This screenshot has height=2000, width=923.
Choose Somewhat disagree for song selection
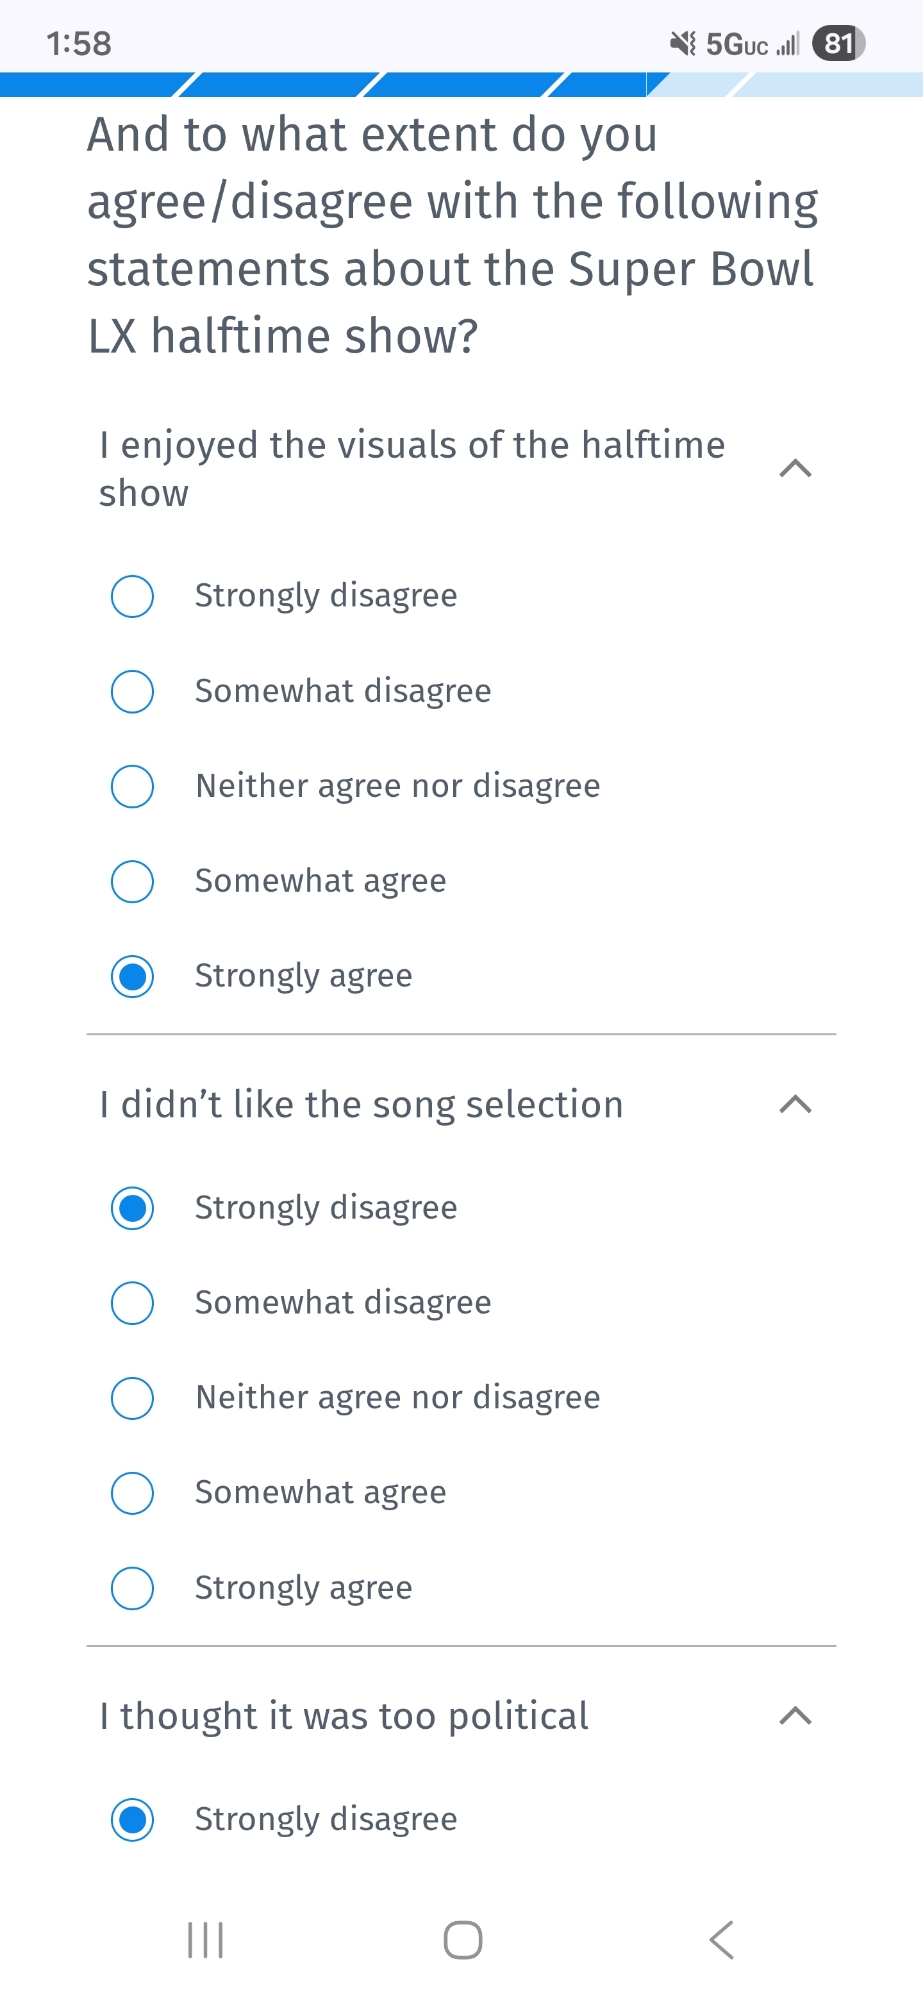[132, 1303]
